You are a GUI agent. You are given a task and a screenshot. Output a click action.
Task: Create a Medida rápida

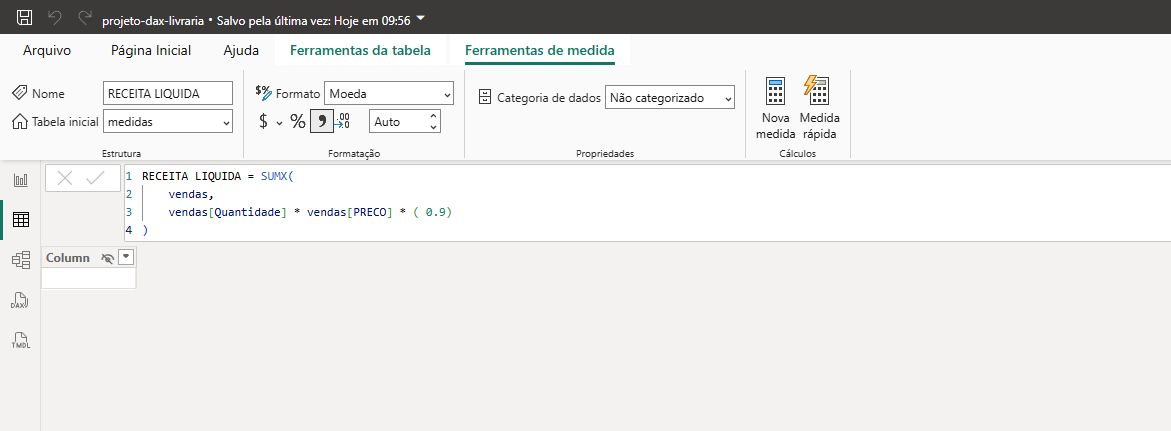tap(819, 108)
